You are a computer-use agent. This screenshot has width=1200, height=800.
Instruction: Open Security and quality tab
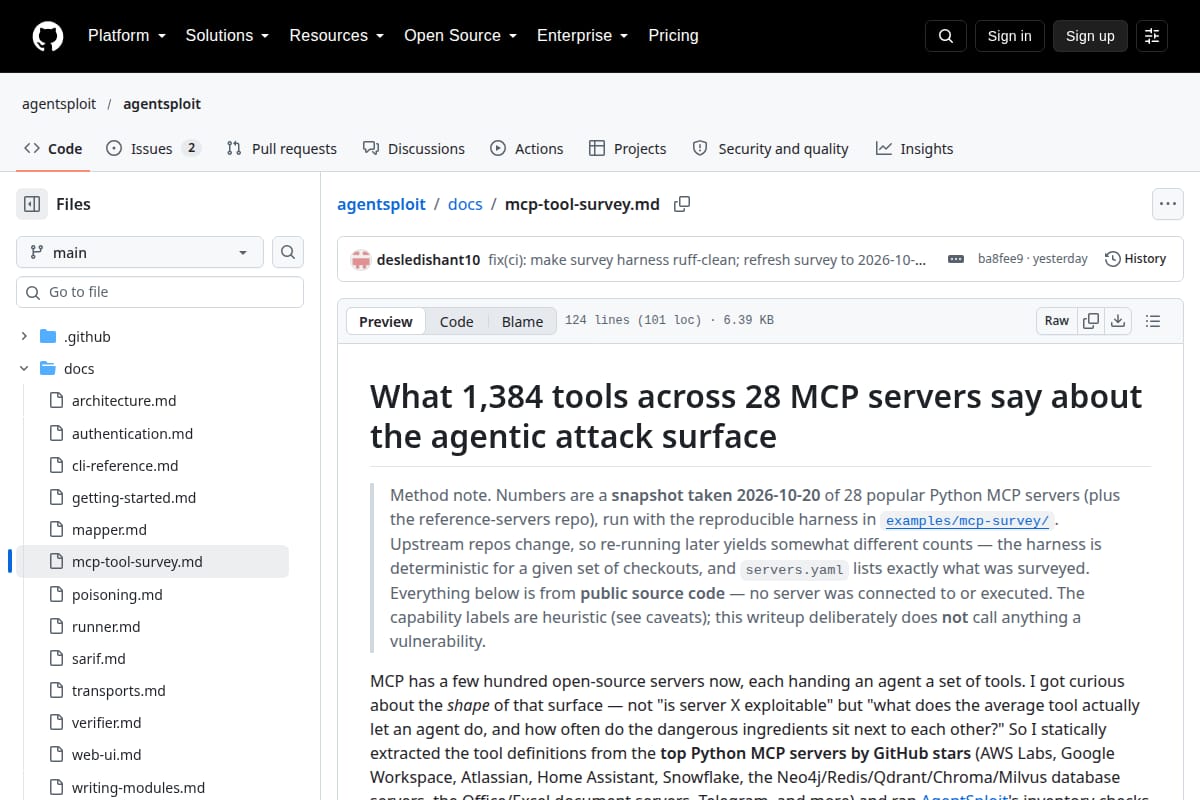point(771,148)
